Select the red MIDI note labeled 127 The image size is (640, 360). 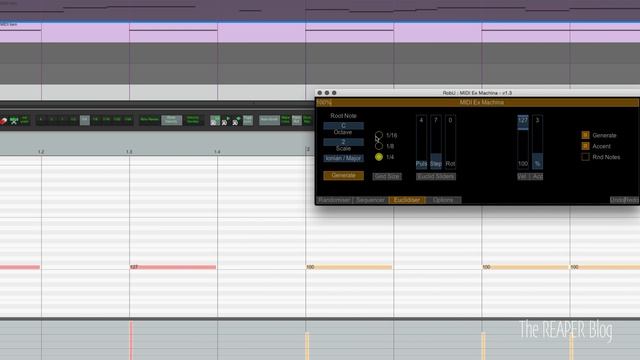[x=173, y=267]
